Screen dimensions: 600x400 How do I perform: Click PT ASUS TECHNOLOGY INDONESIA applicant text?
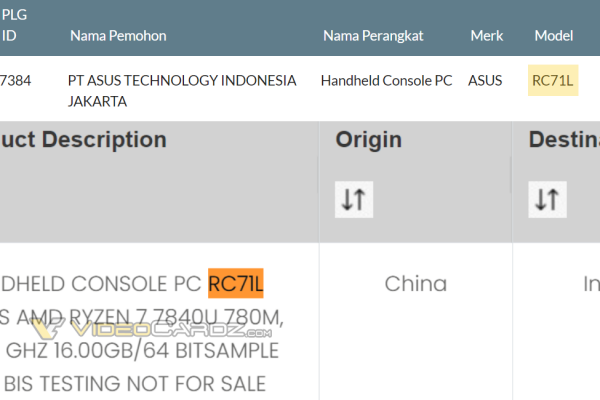182,80
